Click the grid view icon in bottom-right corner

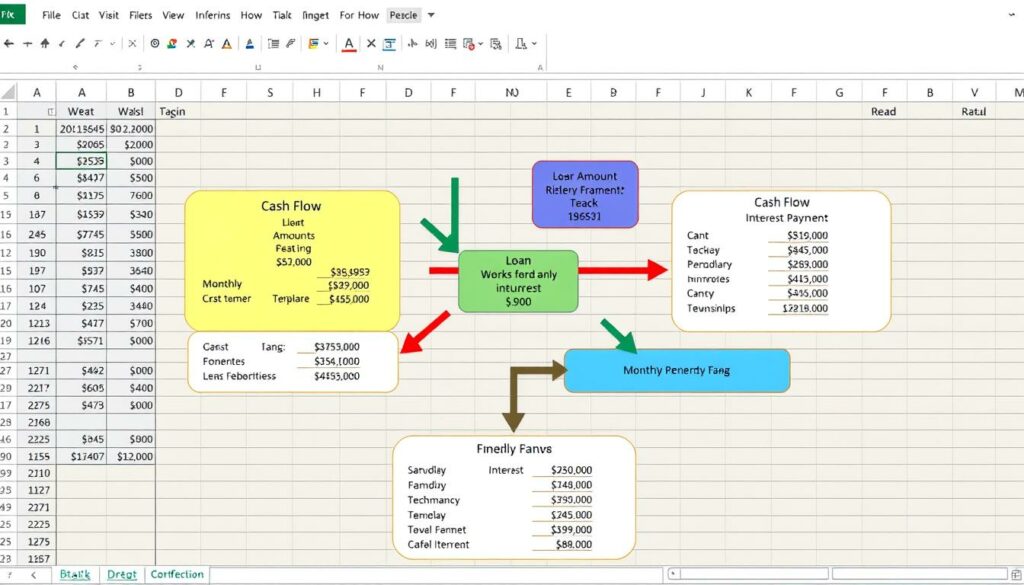click(1016, 575)
